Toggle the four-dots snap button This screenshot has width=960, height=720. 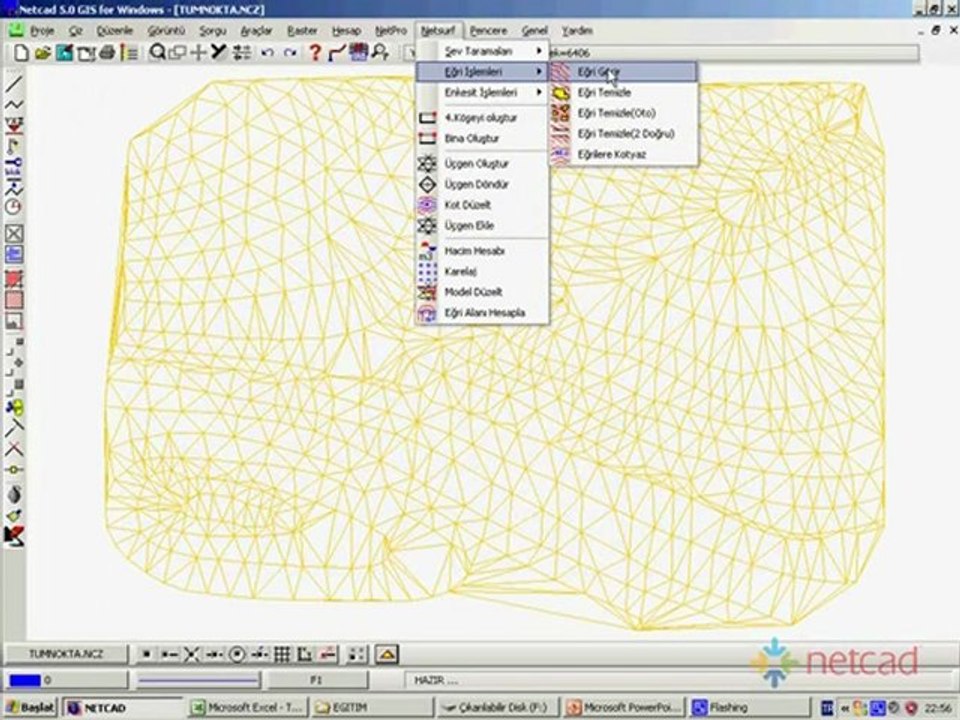(x=356, y=654)
